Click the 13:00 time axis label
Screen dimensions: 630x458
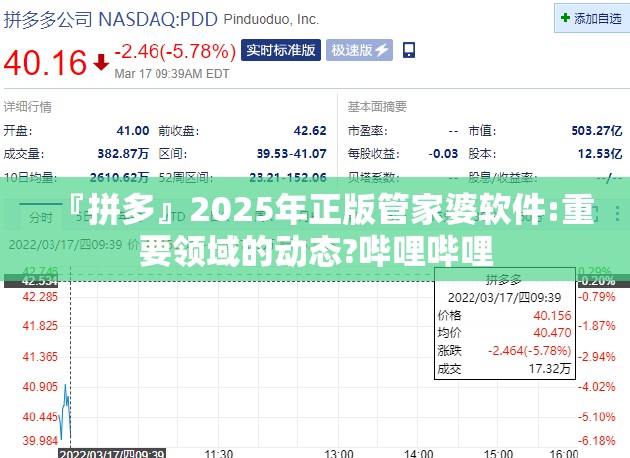coord(339,454)
